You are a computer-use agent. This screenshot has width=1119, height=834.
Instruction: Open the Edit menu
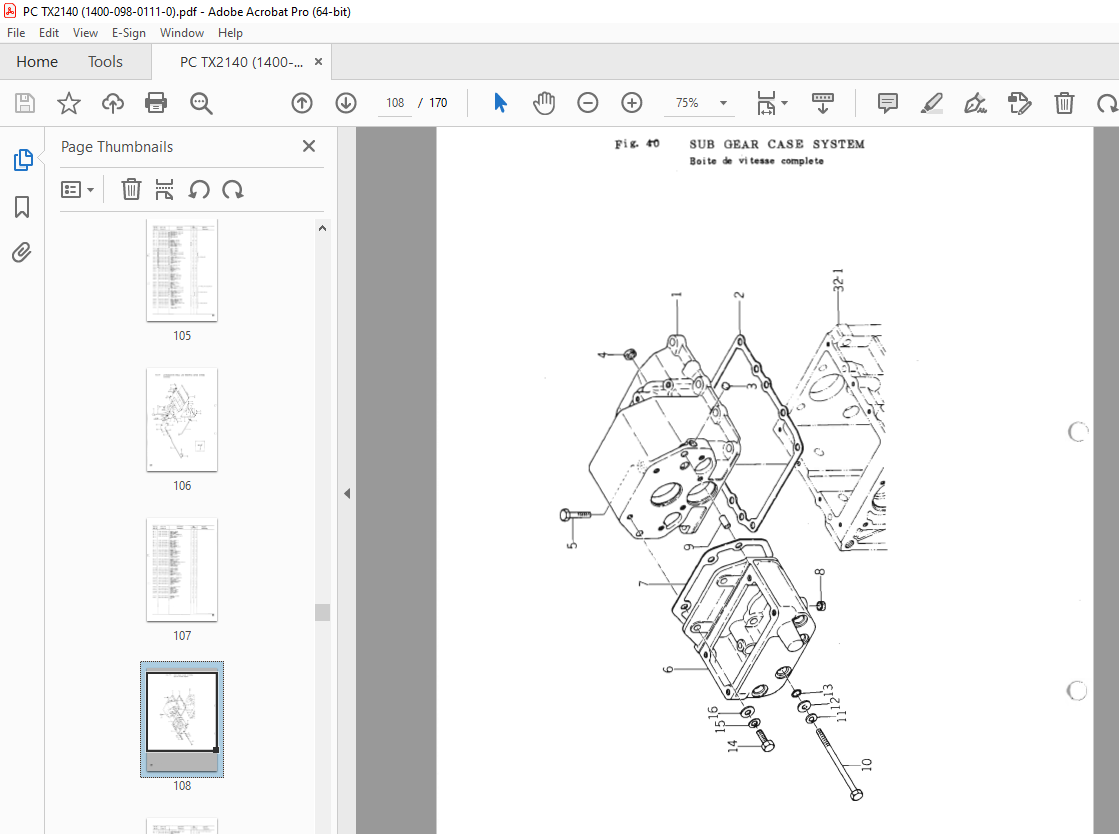point(49,33)
